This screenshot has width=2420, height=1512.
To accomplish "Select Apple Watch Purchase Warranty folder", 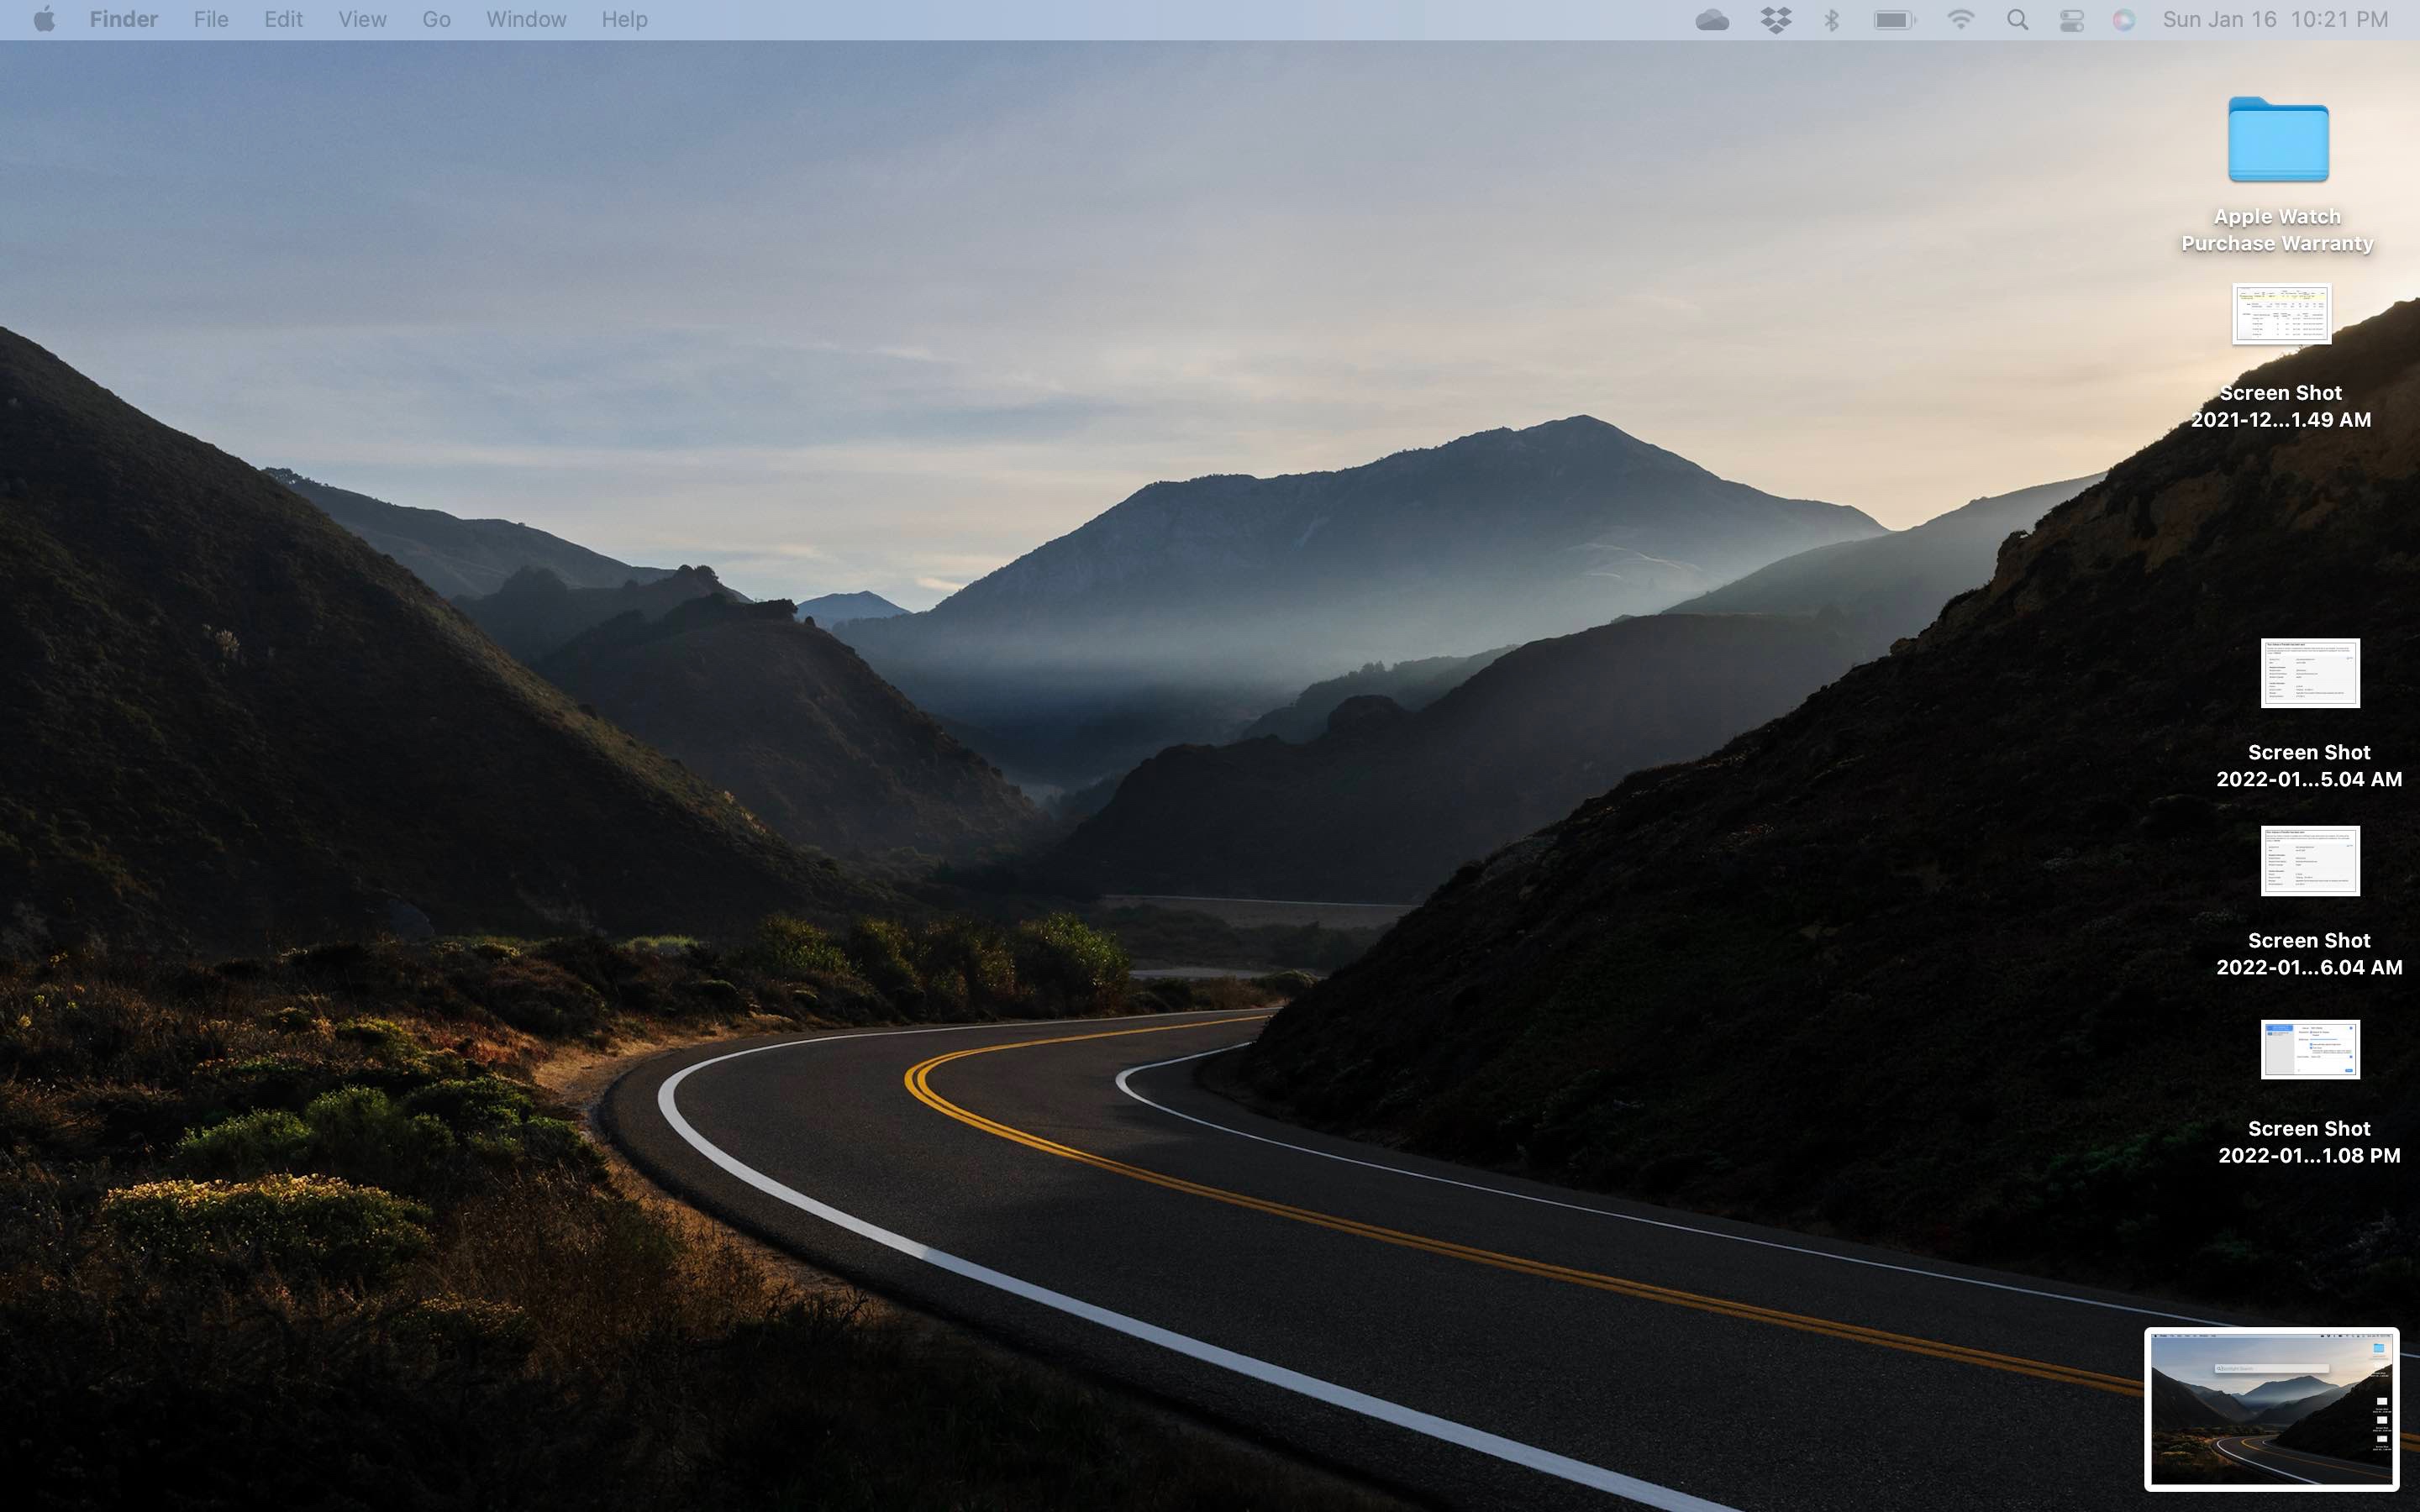I will pyautogui.click(x=2278, y=141).
